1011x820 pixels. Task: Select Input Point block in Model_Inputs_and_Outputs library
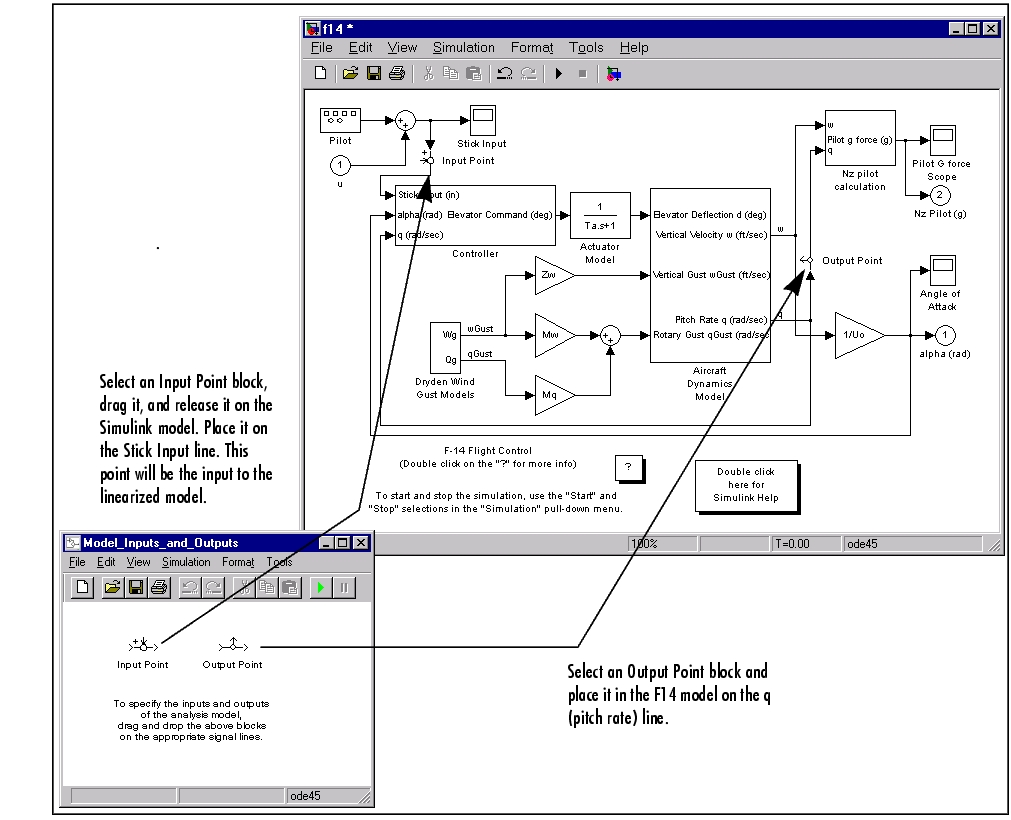point(143,644)
